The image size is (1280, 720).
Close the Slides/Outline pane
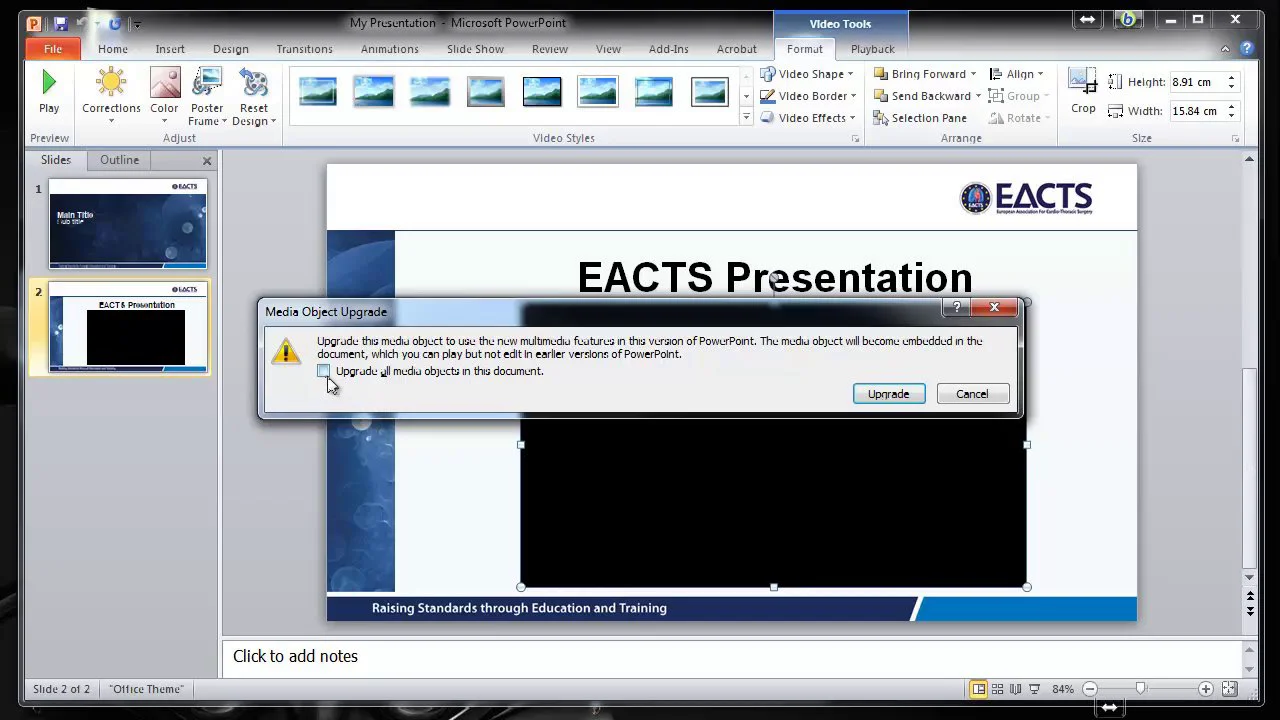click(207, 160)
